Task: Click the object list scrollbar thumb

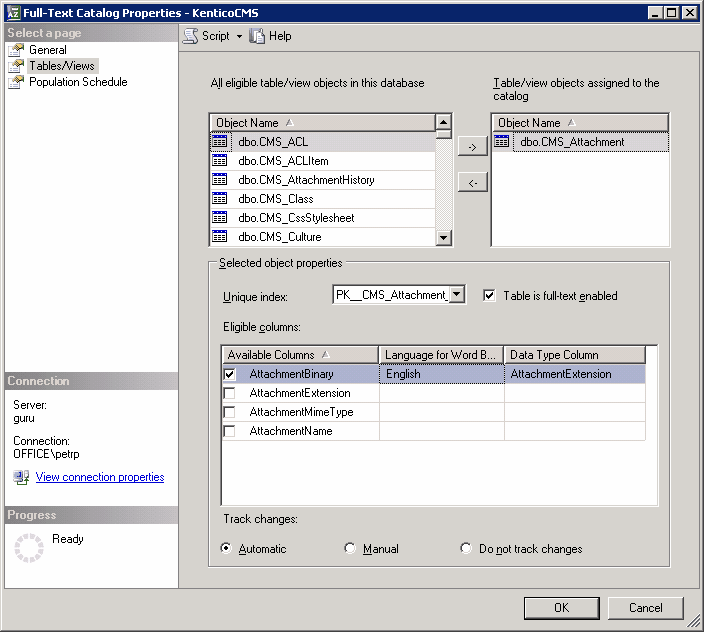Action: 443,134
